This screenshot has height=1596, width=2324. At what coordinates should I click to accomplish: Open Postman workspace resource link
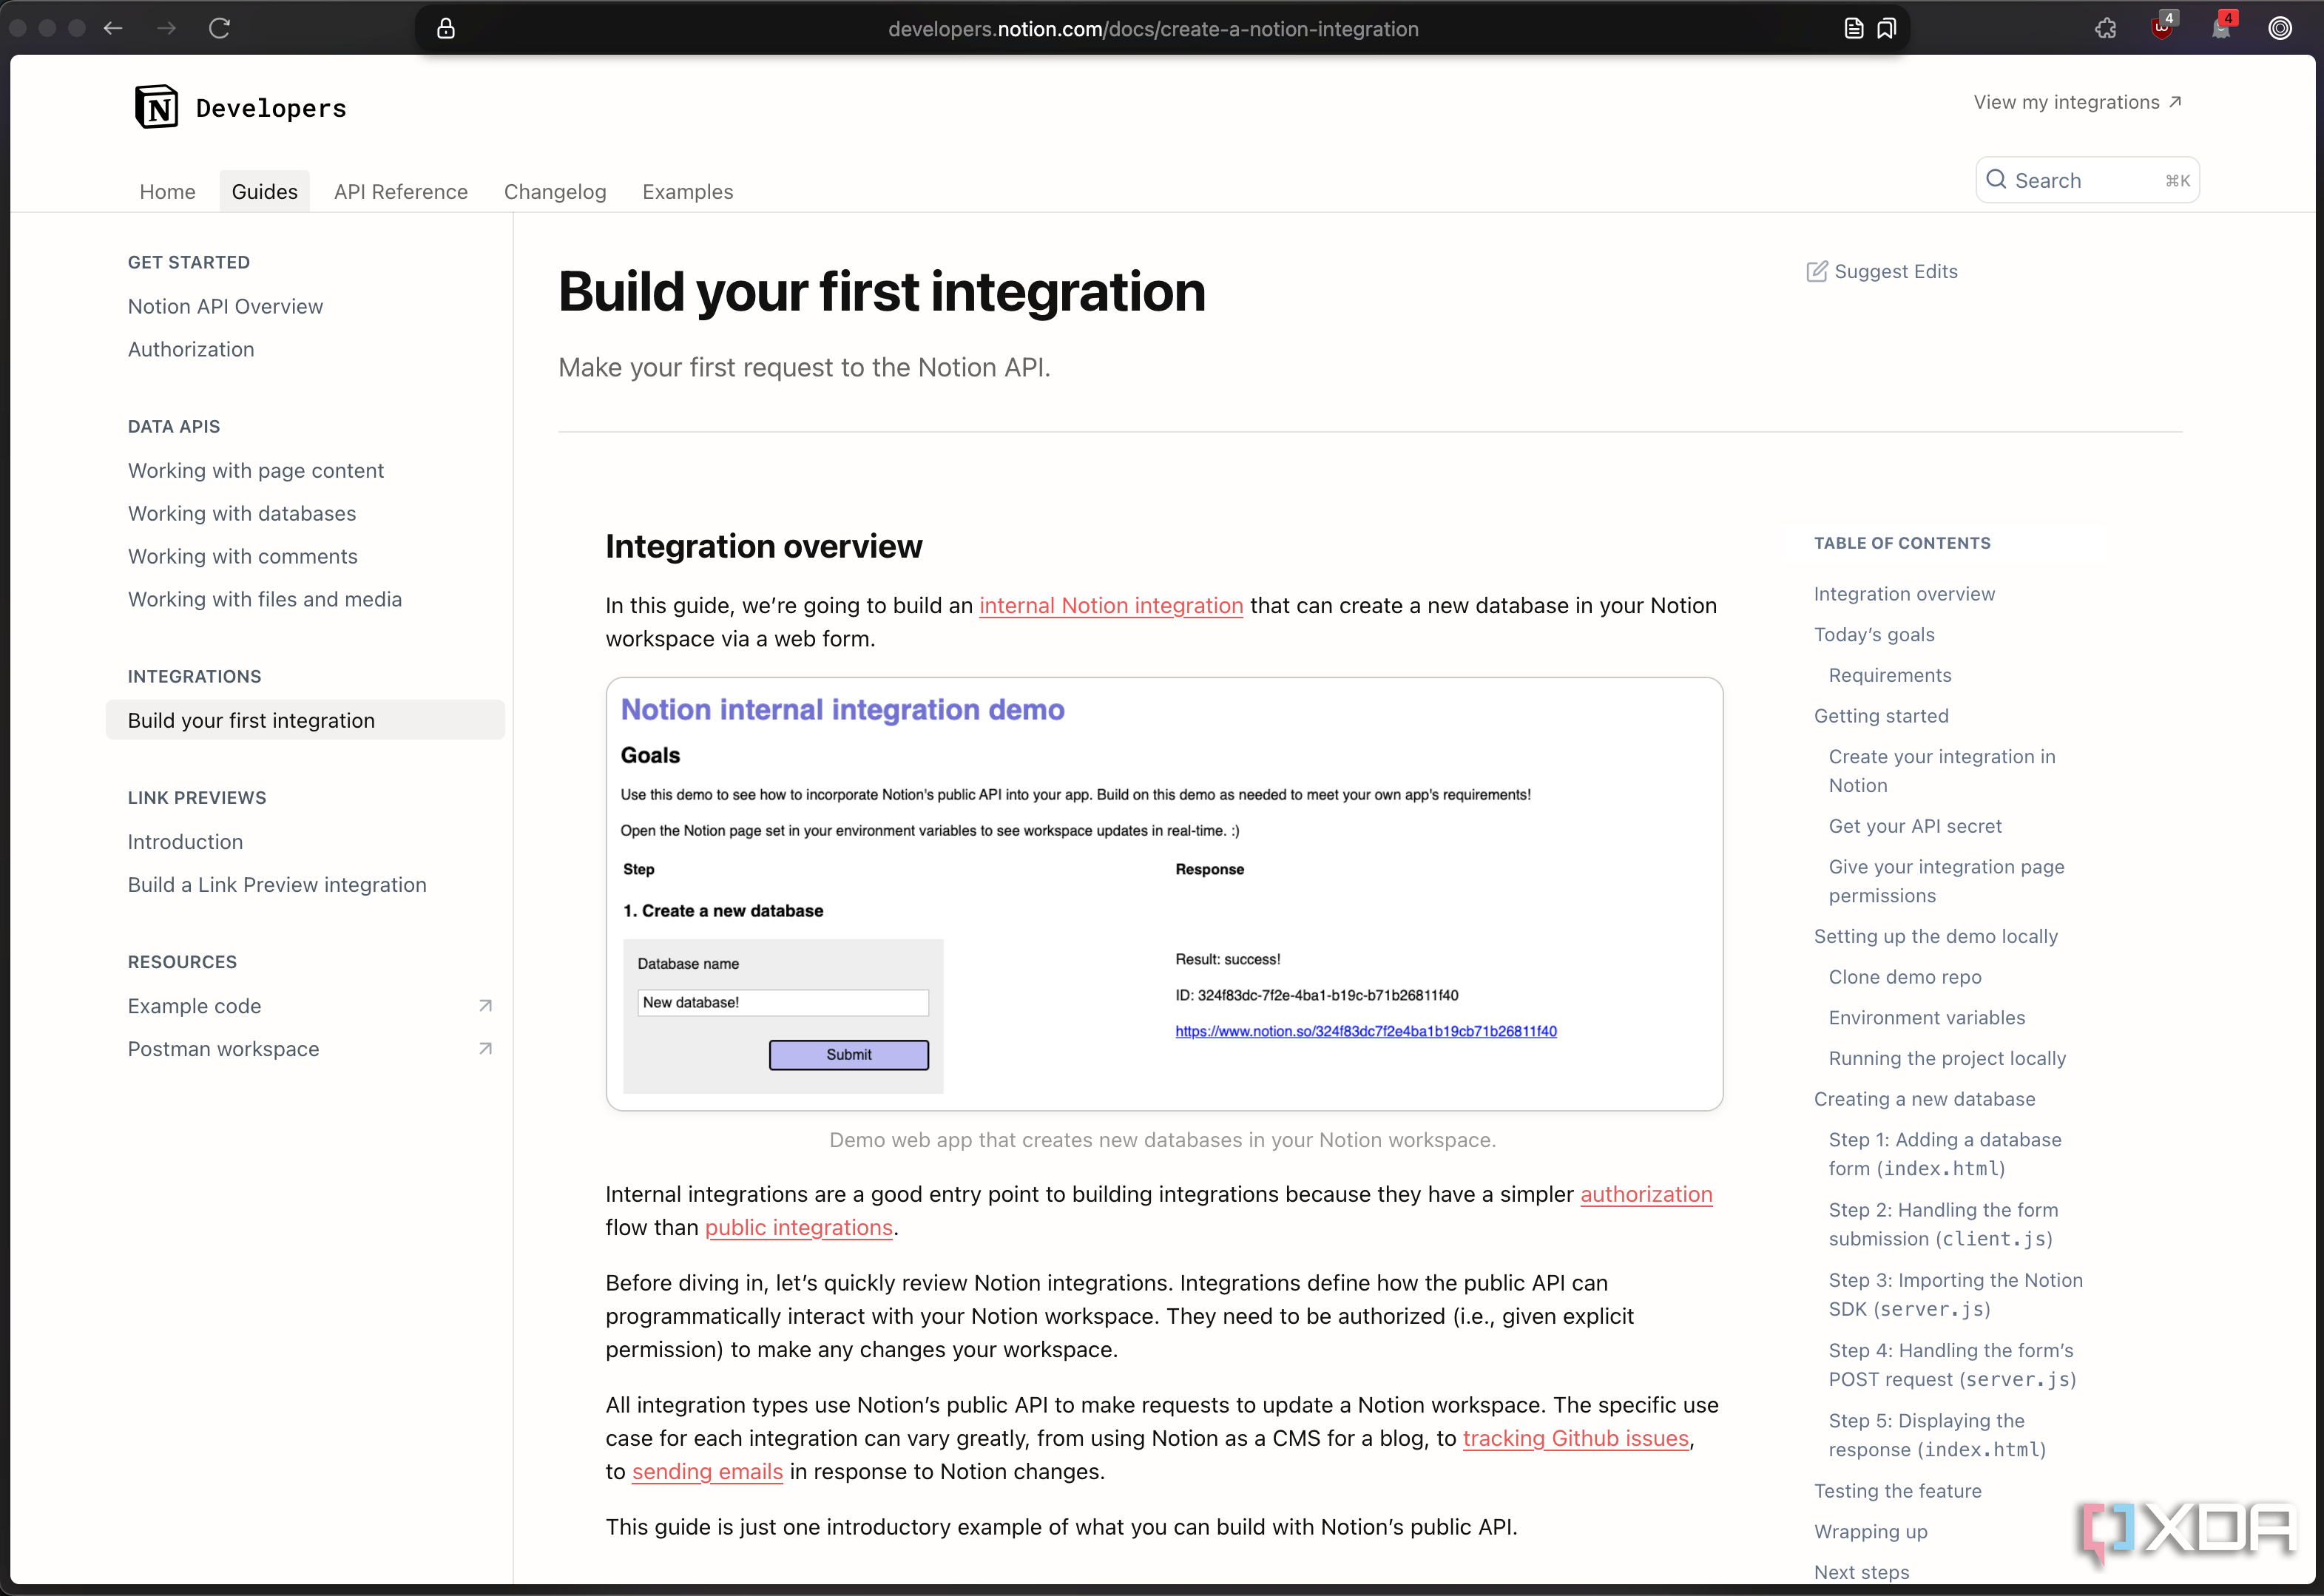223,1049
